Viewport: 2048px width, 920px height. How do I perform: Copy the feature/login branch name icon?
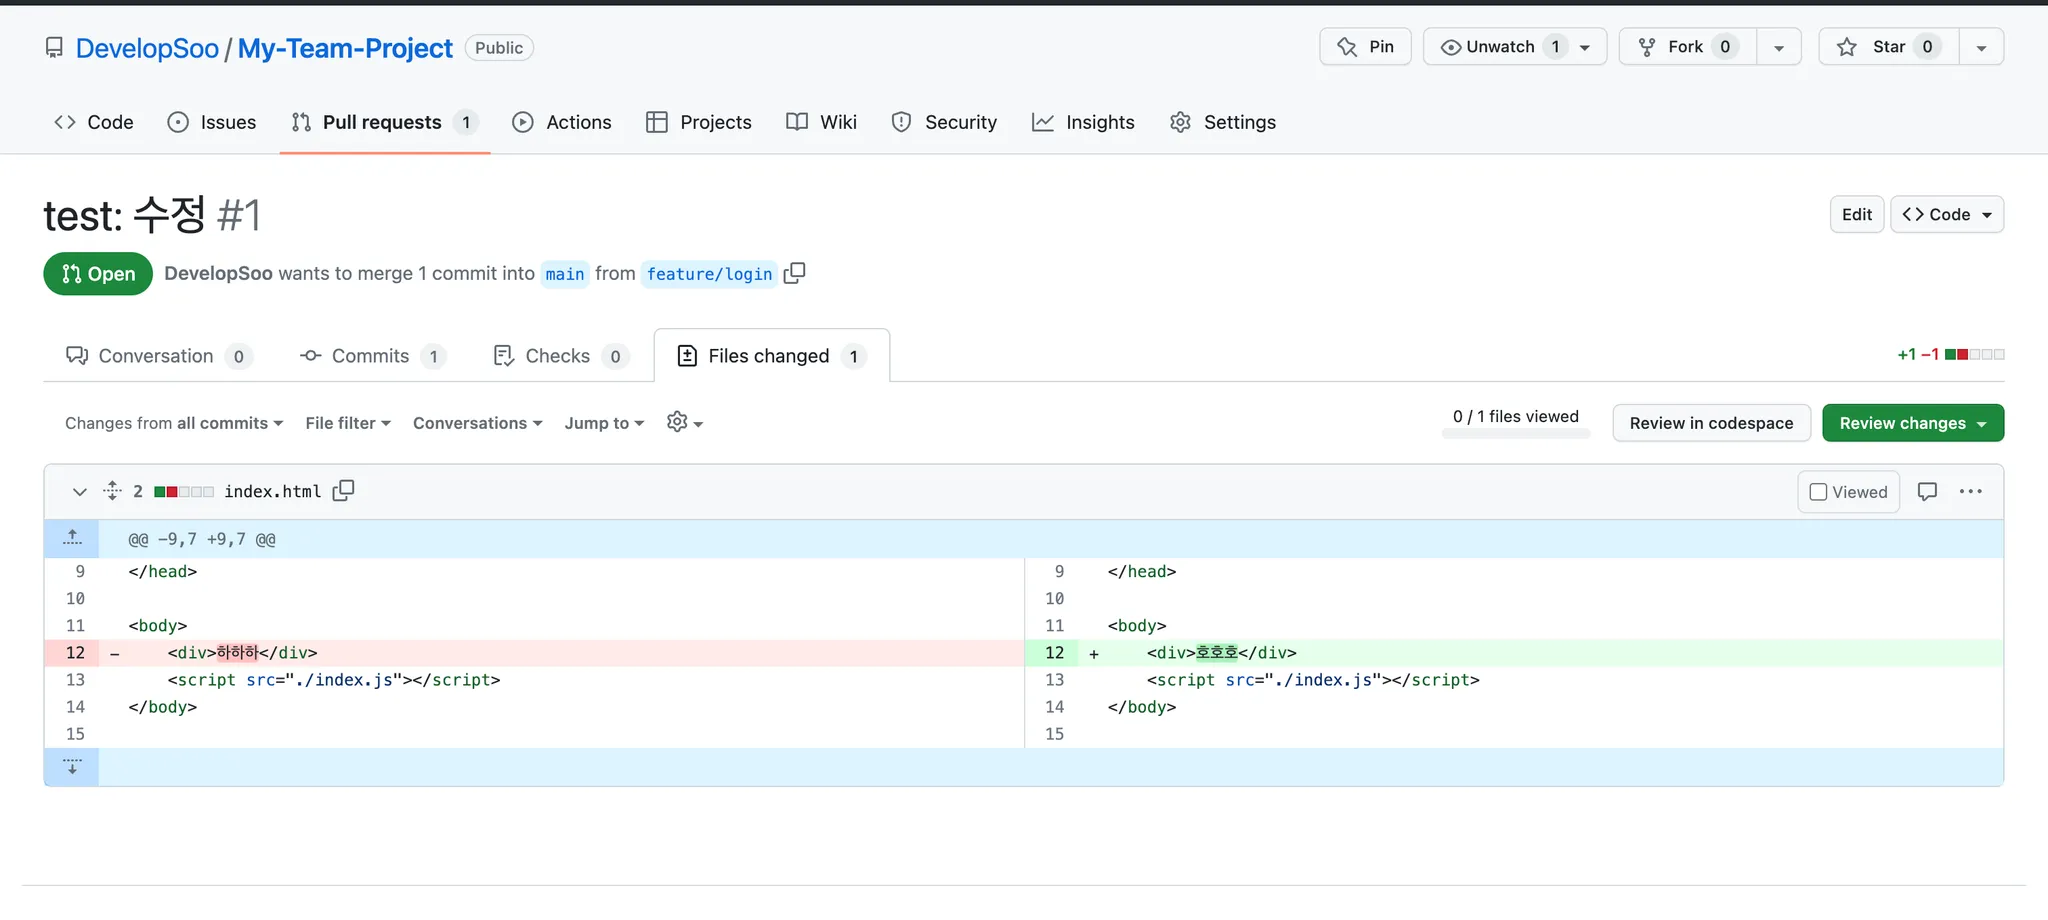[x=795, y=273]
